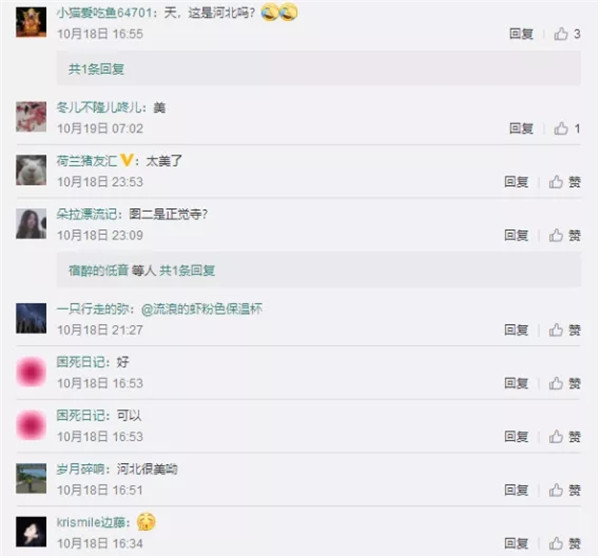Like 困死日记's comment saying 好
Viewport: 600px width, 558px height.
click(x=556, y=383)
